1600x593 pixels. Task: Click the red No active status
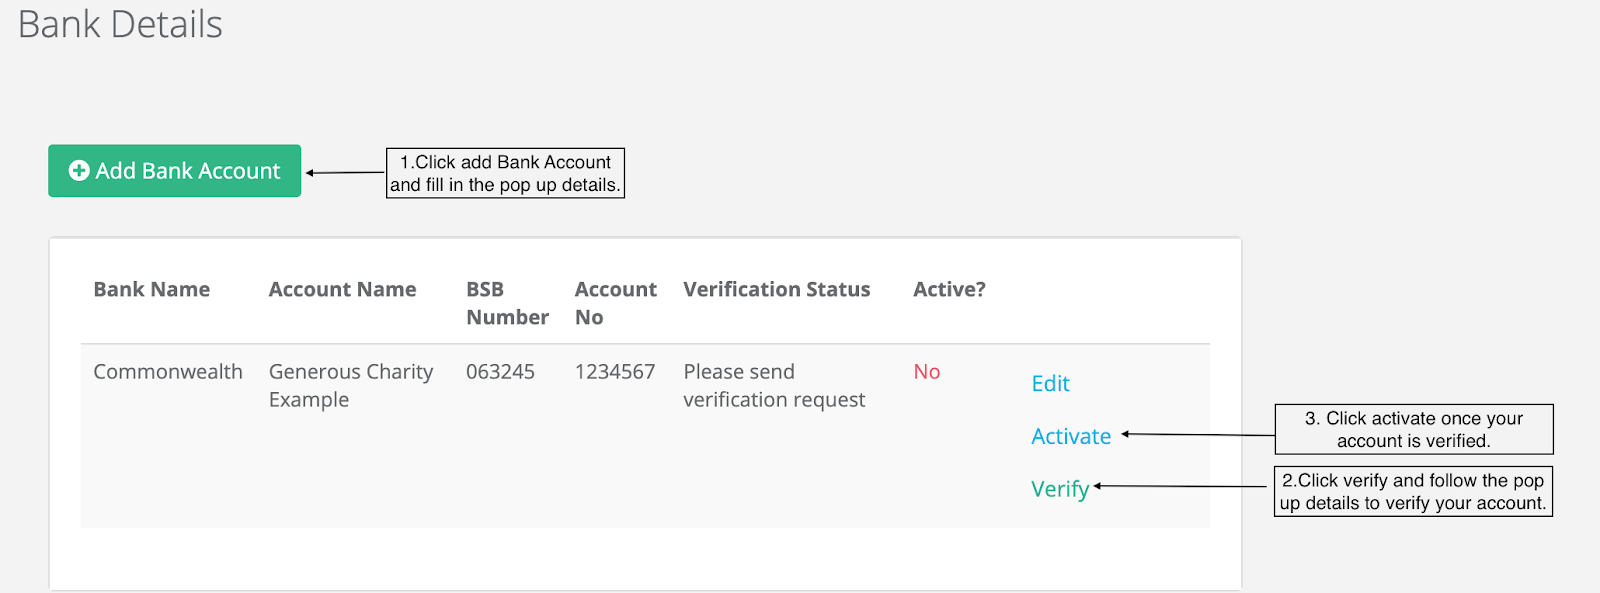[927, 372]
